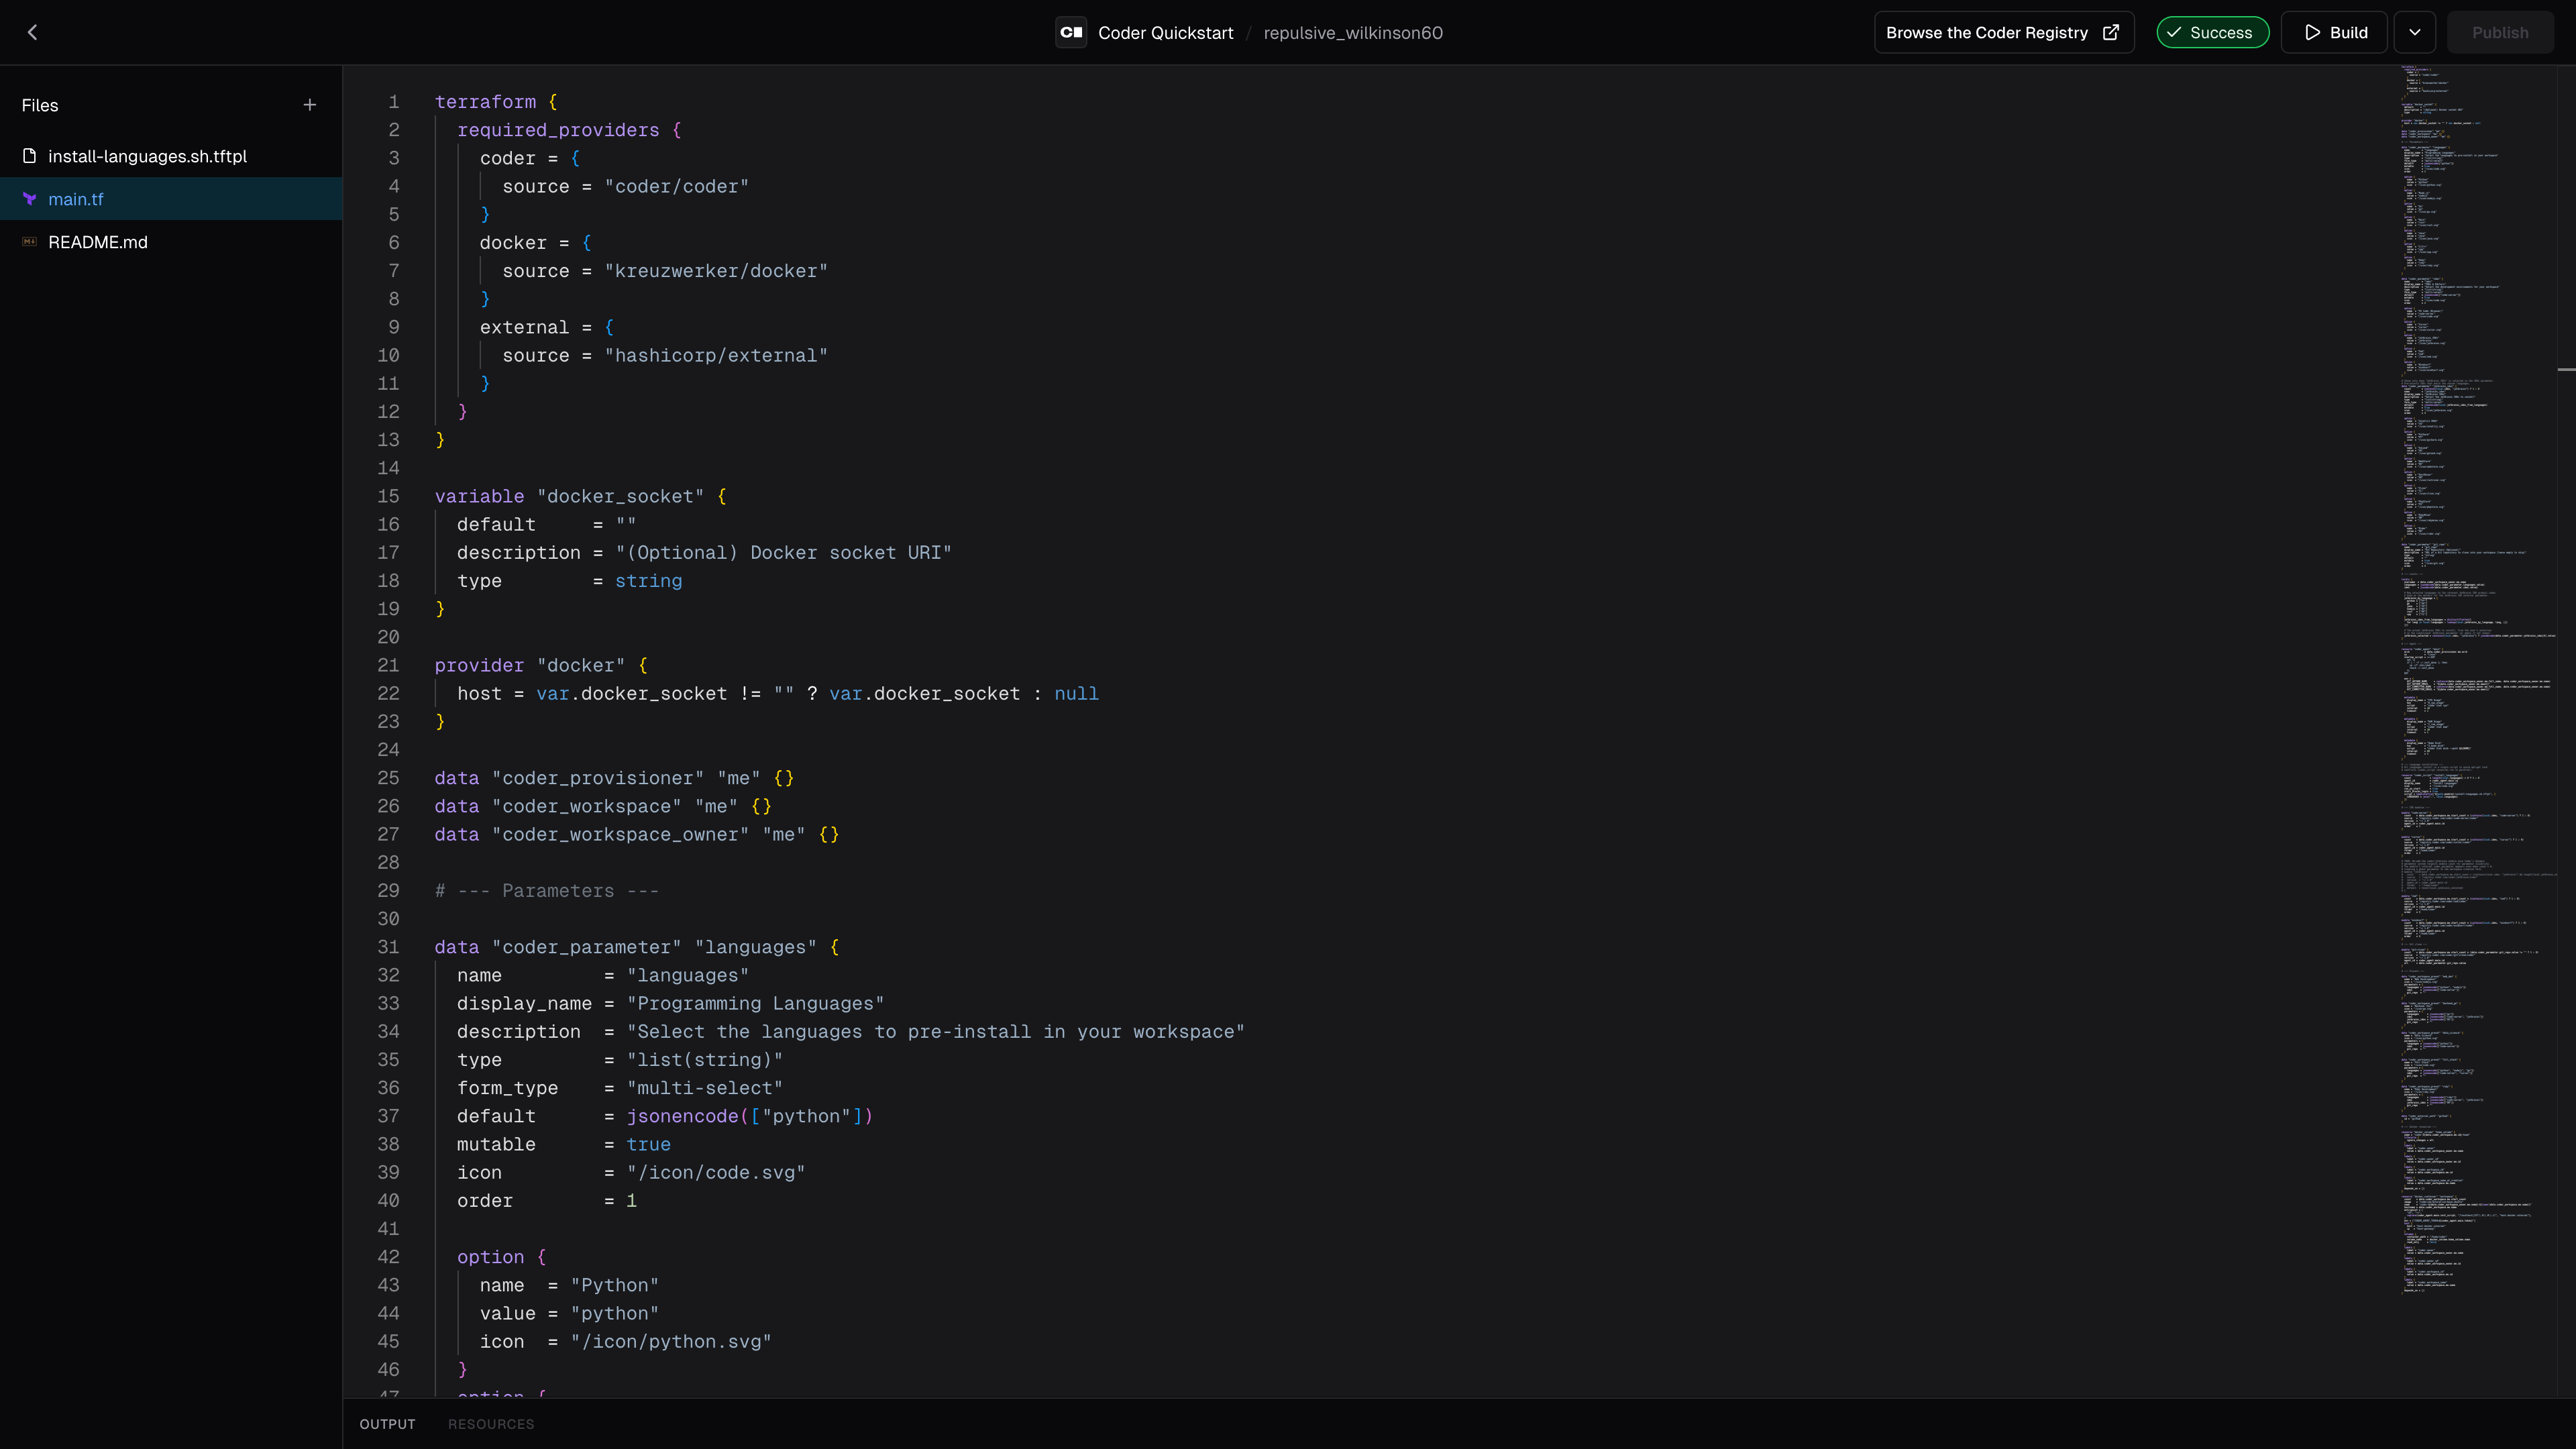This screenshot has height=1449, width=2576.
Task: Open the build options dropdown chevron
Action: (2415, 32)
